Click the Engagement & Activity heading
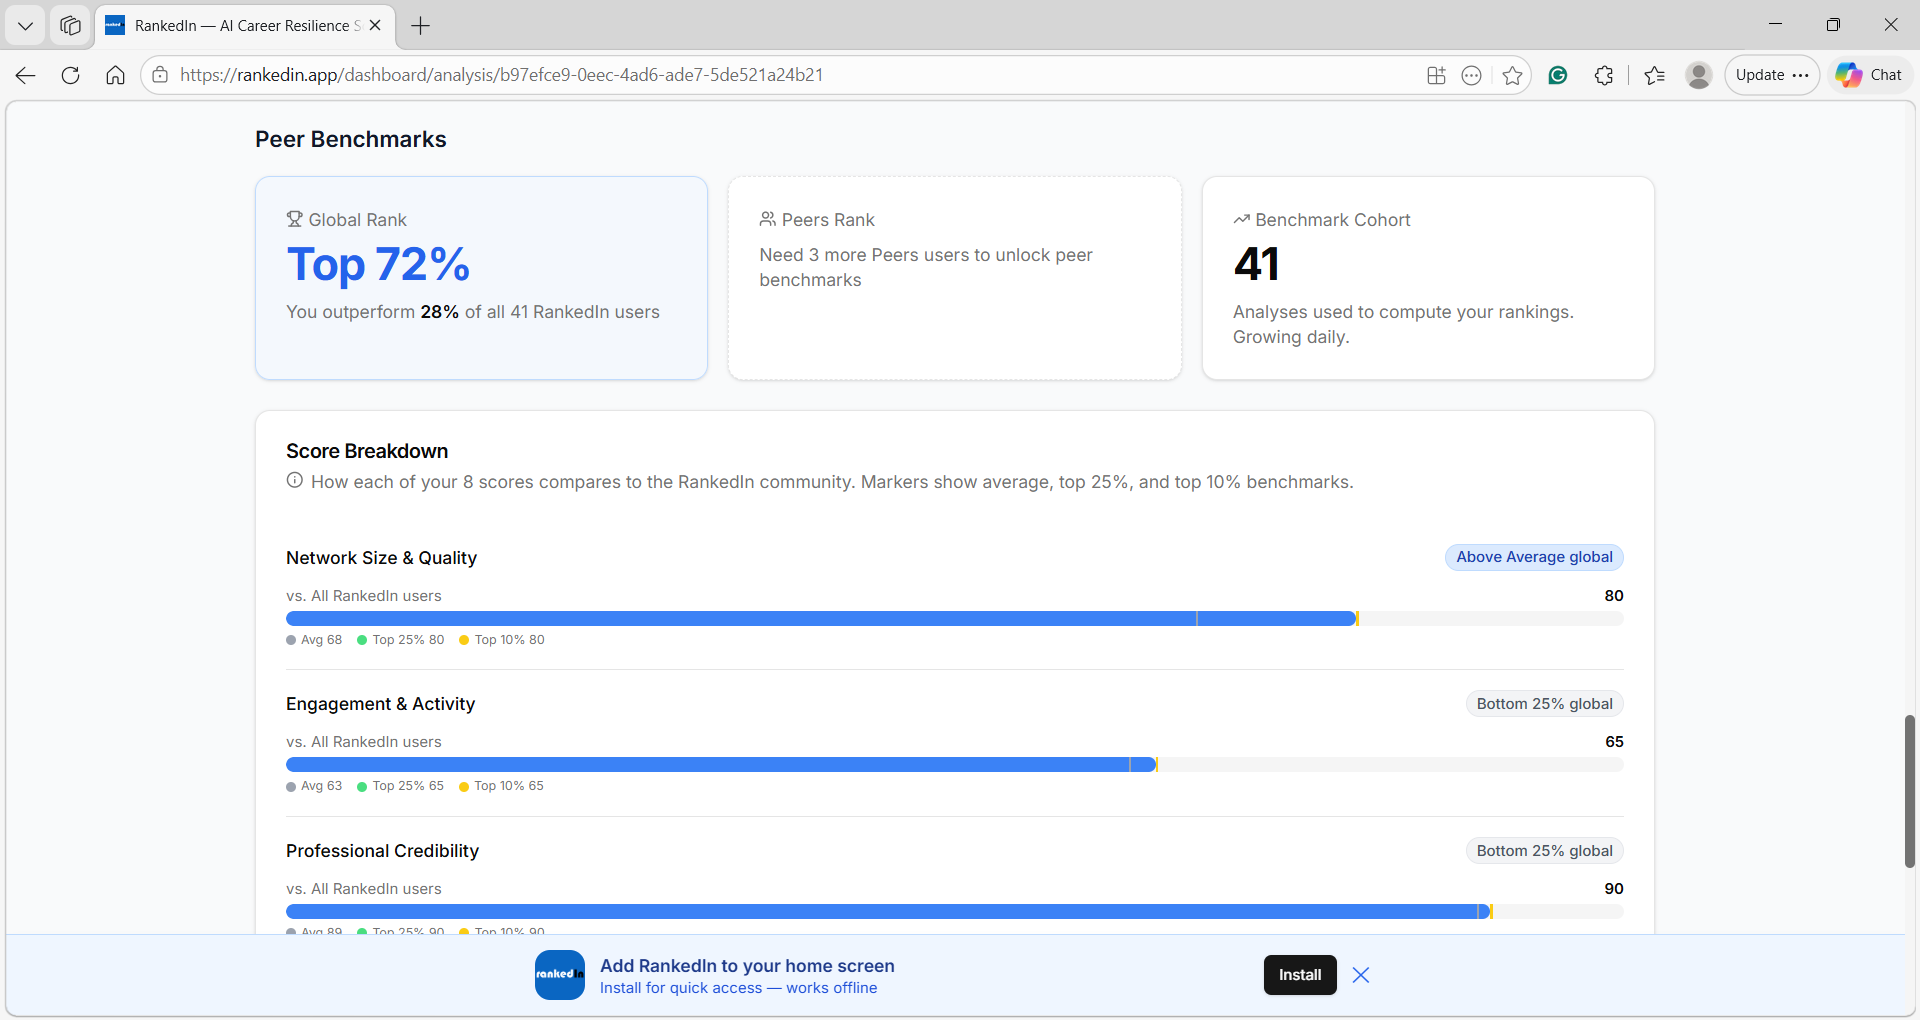Screen dimensions: 1920x1020 (x=380, y=704)
